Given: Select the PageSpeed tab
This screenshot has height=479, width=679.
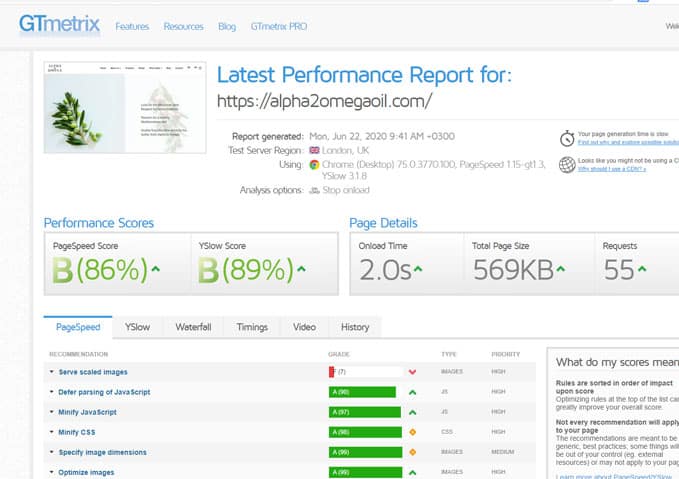Looking at the screenshot, I should point(78,327).
